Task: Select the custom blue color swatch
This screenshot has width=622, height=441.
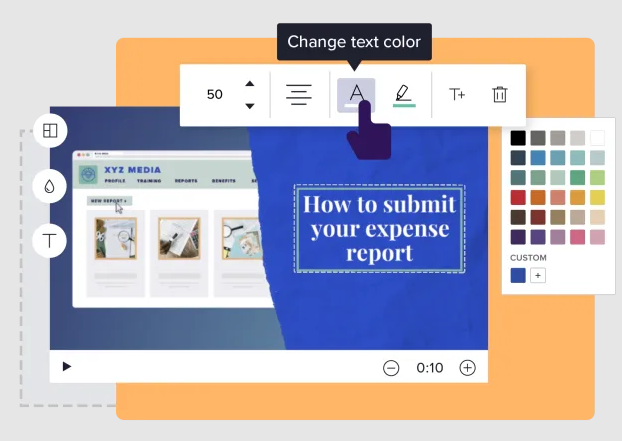Action: tap(518, 275)
